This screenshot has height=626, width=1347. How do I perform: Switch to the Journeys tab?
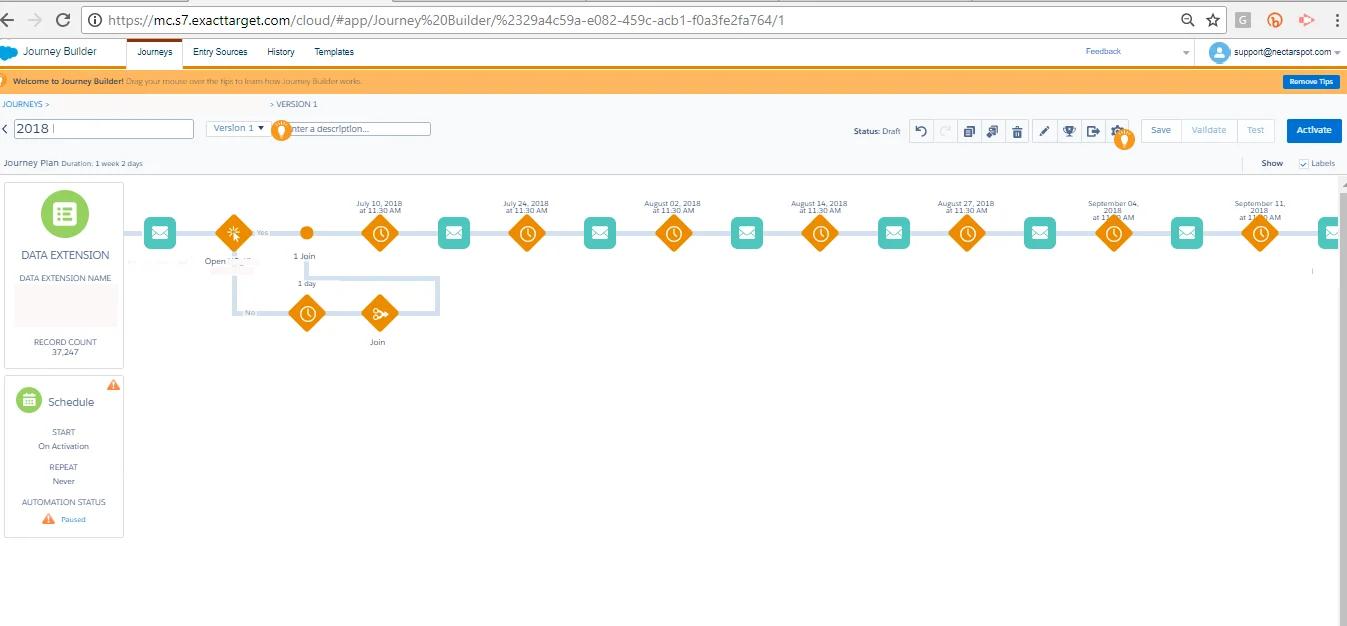pos(155,52)
